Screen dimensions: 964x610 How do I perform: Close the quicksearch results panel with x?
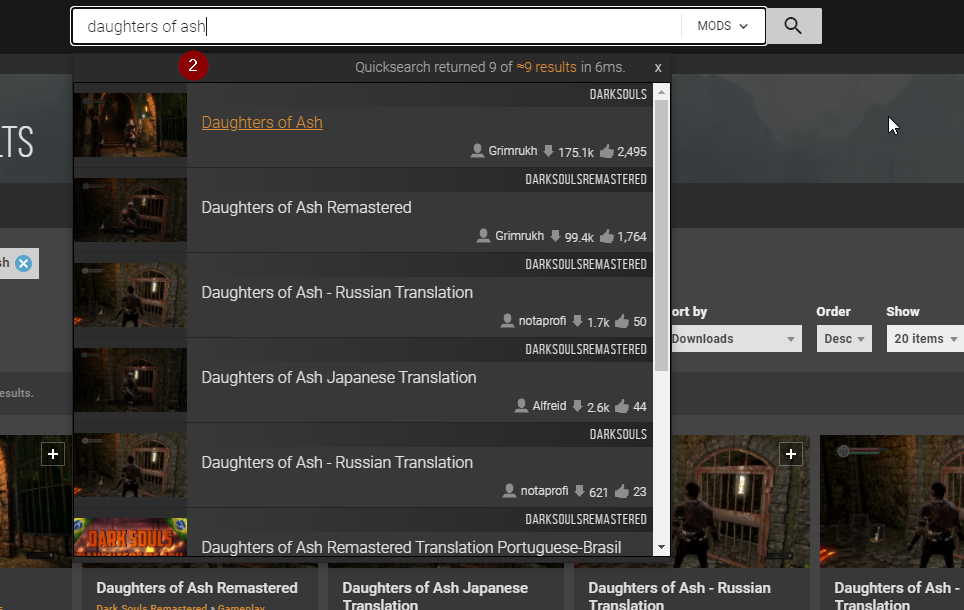pos(658,68)
